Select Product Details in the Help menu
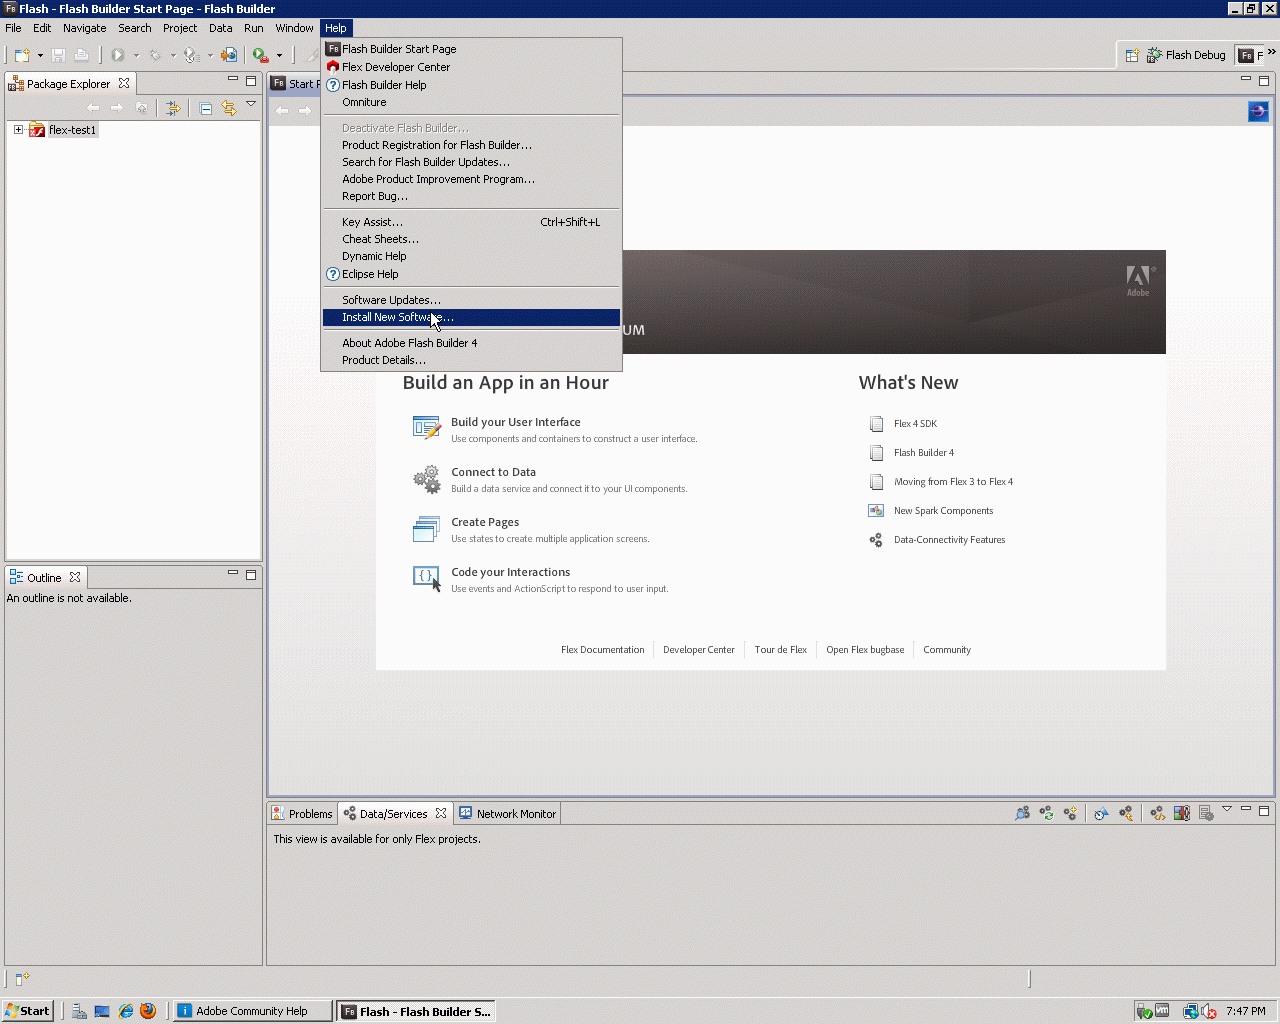 click(471, 360)
